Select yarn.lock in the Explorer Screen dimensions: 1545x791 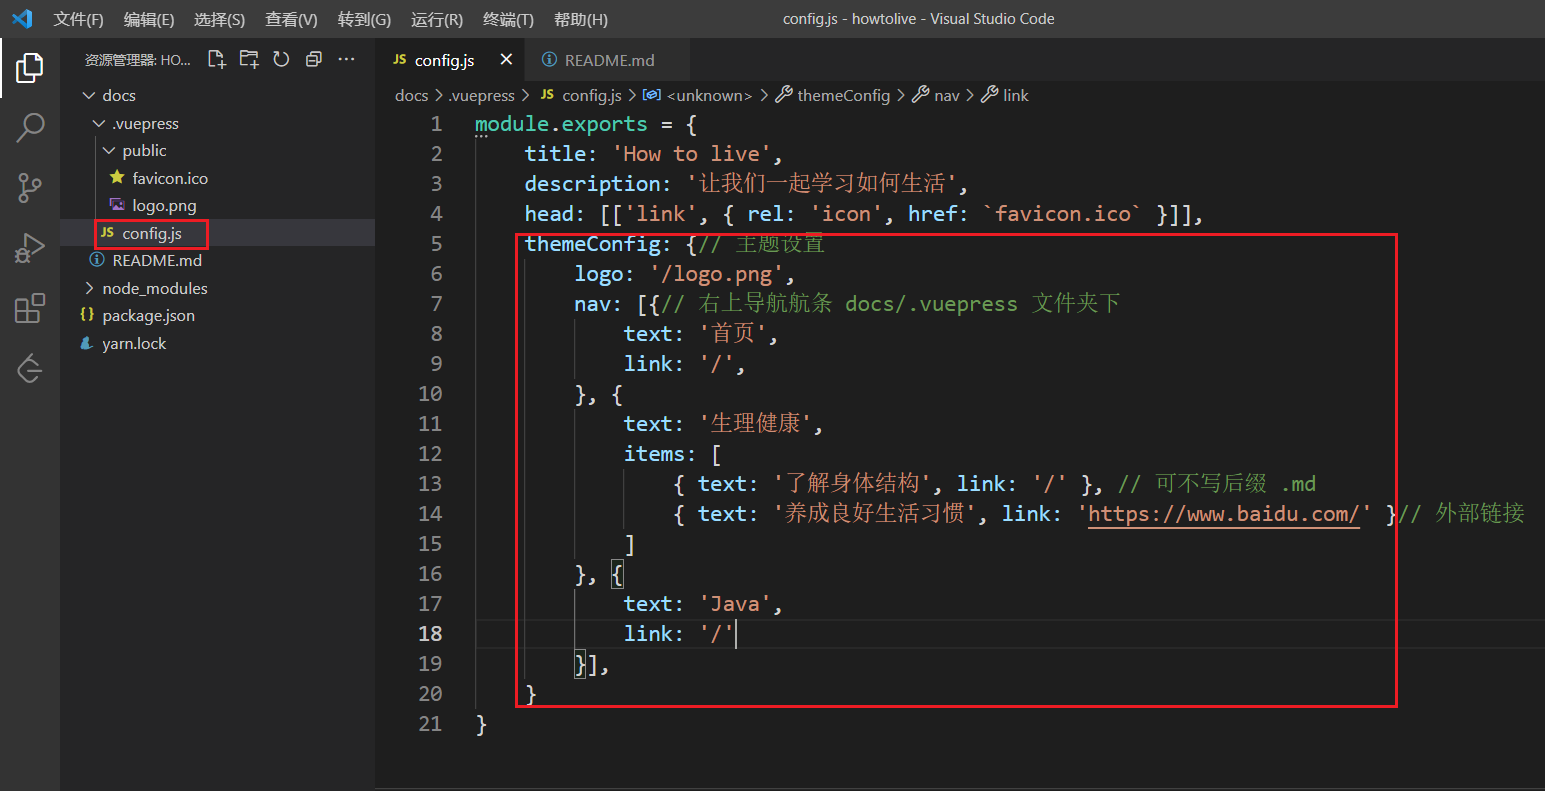tap(134, 343)
